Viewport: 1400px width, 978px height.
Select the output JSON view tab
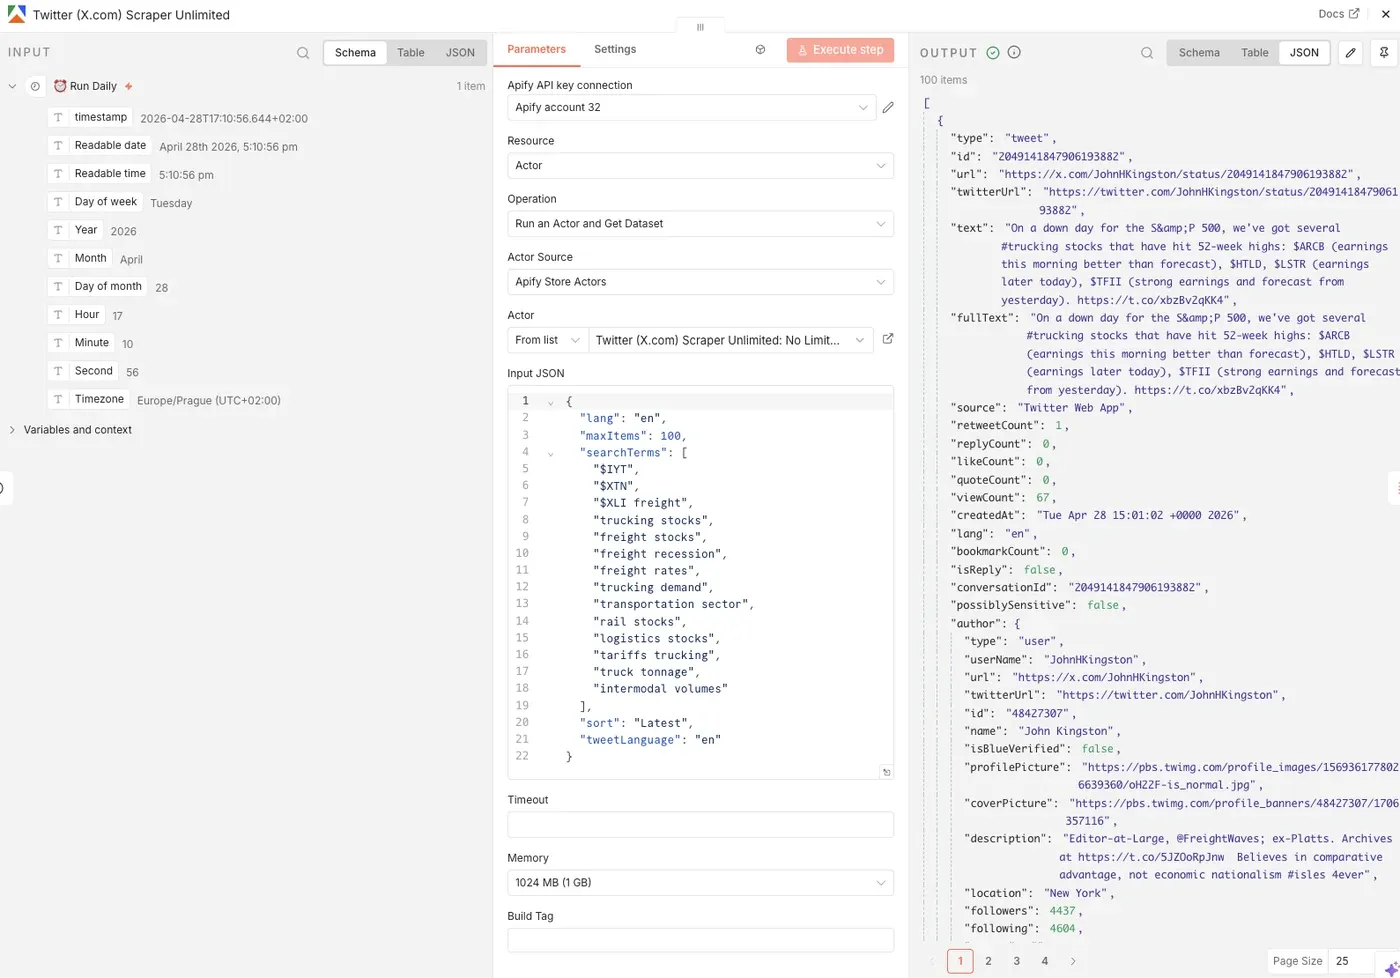point(1304,52)
